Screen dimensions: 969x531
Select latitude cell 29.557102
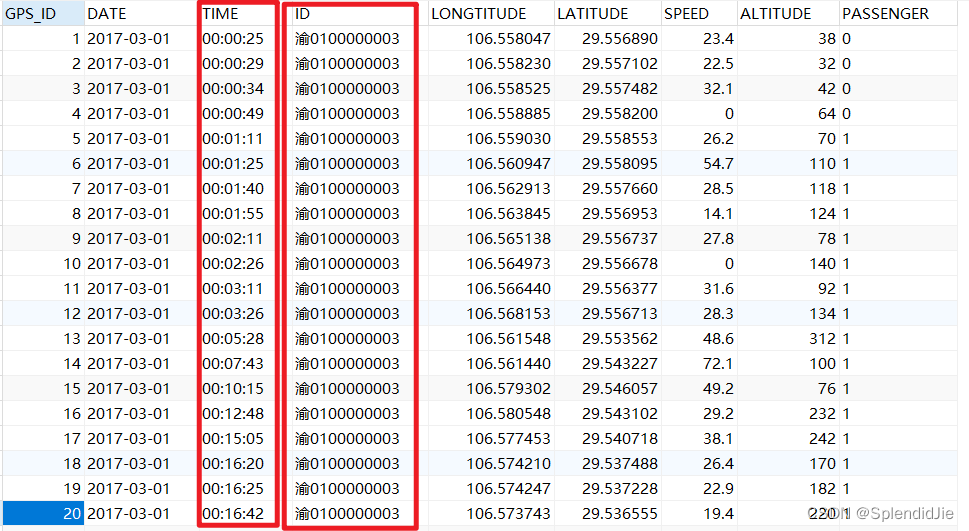point(620,64)
